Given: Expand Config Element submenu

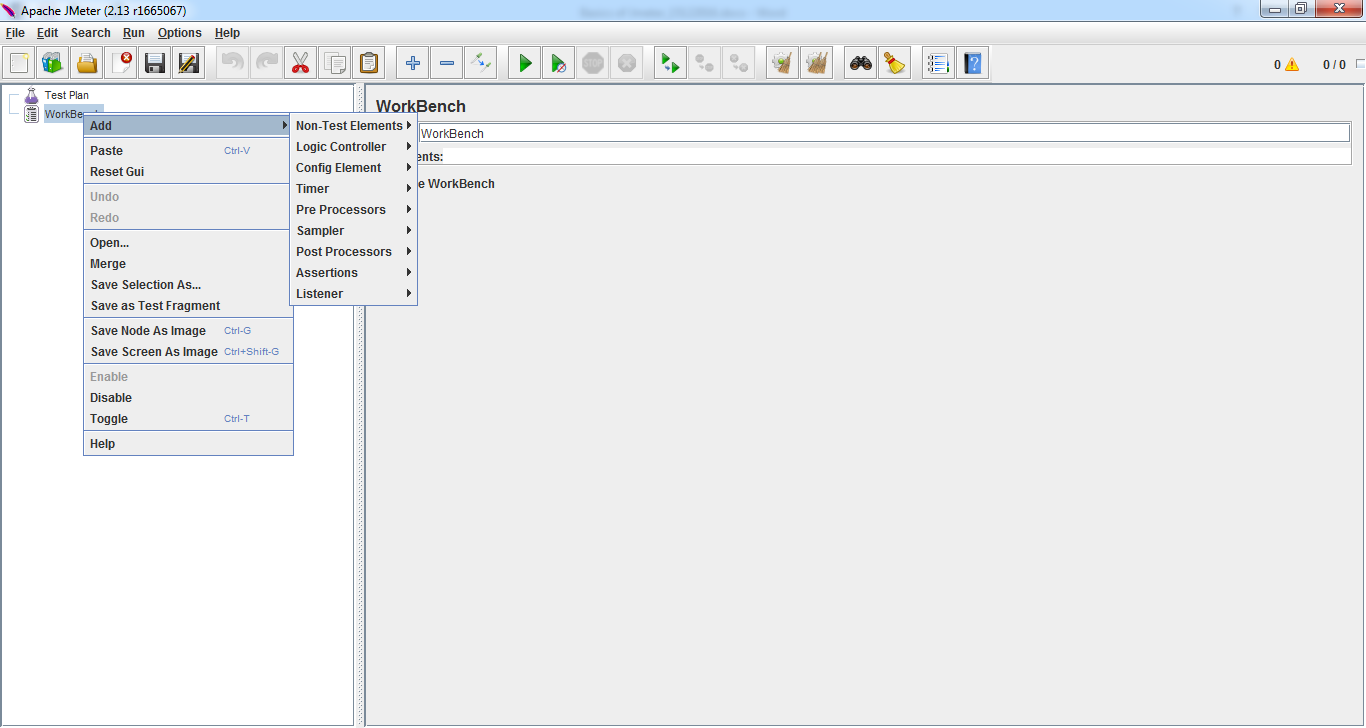Looking at the screenshot, I should (x=353, y=168).
